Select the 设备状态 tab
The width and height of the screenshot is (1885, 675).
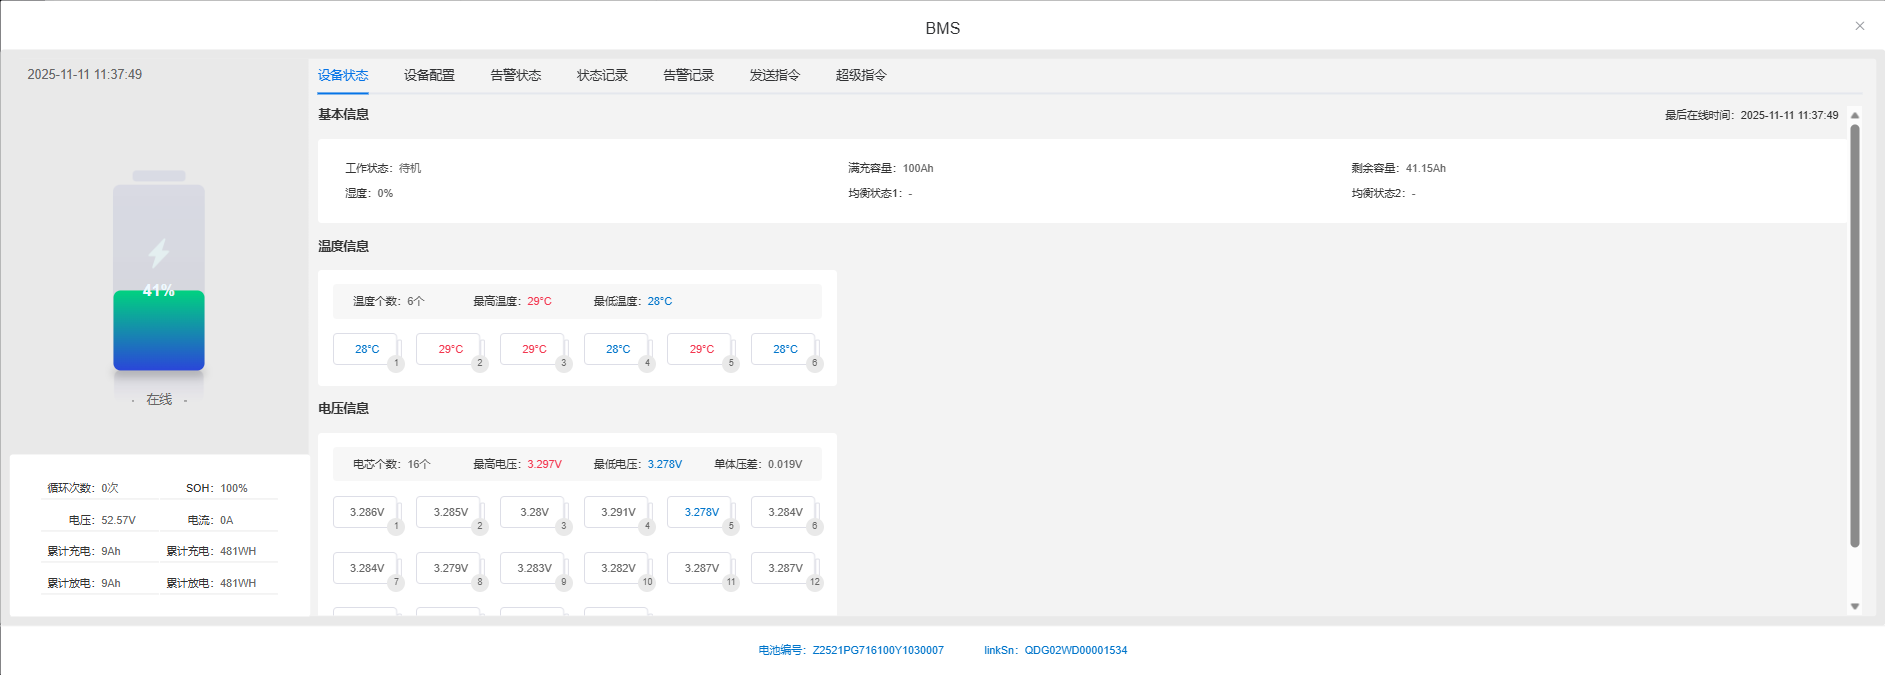click(343, 75)
